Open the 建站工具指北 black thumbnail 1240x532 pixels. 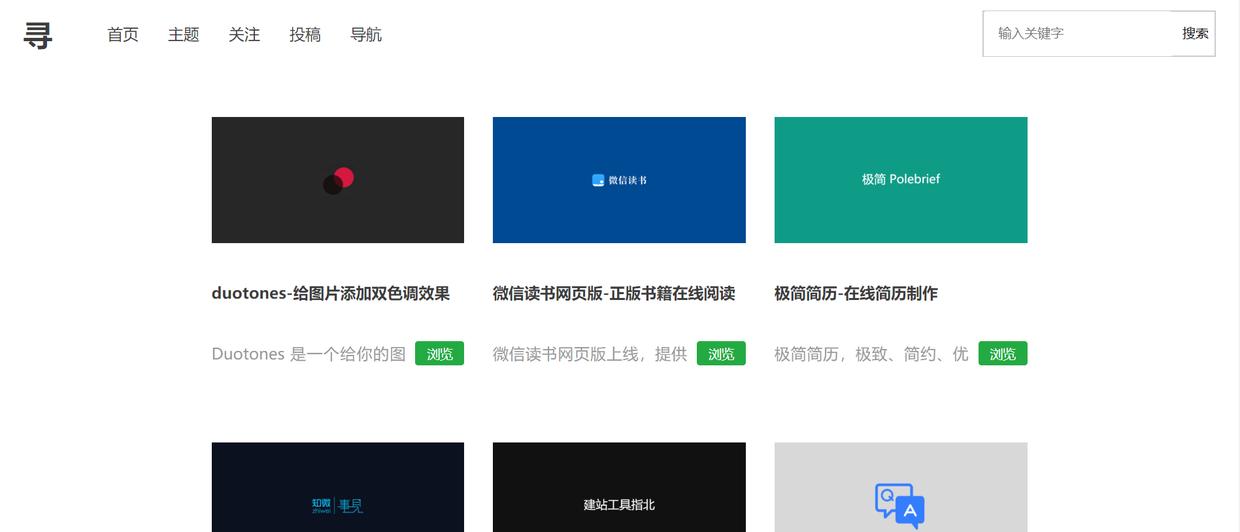tap(619, 487)
